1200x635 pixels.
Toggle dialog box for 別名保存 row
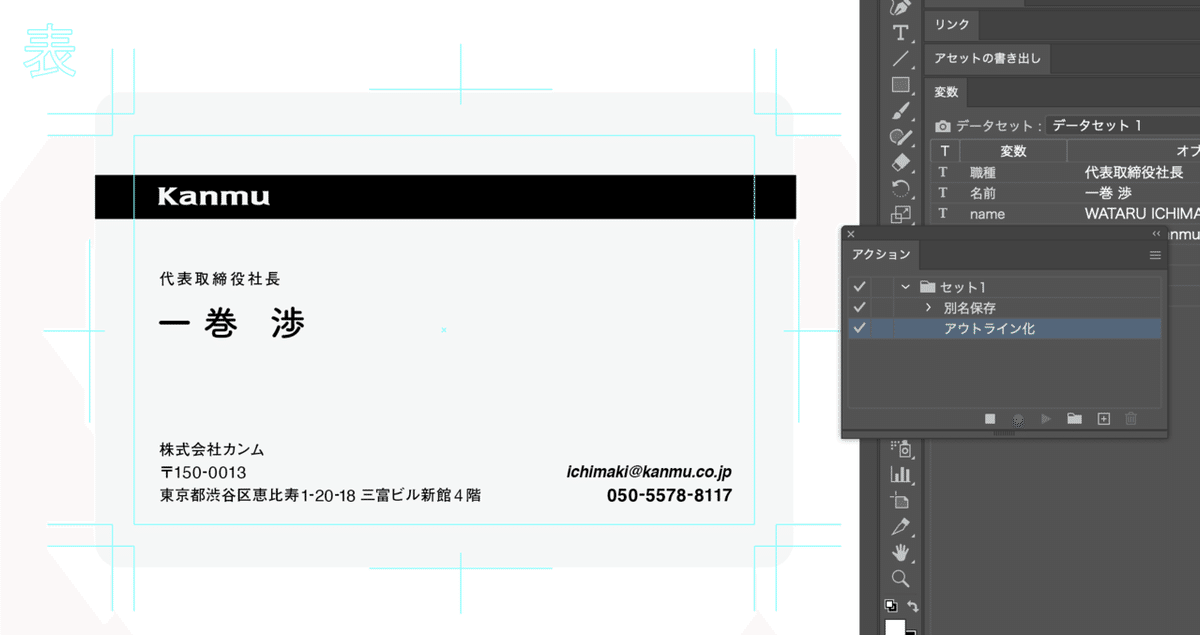click(x=881, y=307)
